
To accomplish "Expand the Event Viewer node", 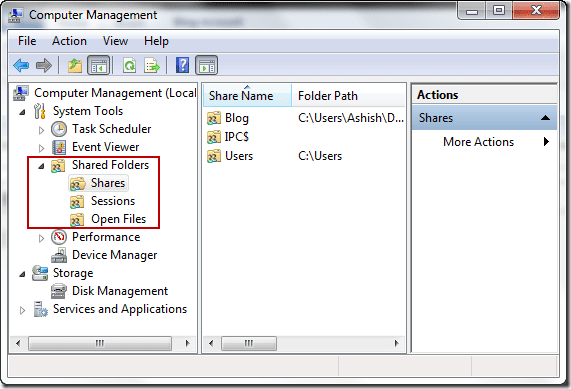I will click(x=41, y=148).
